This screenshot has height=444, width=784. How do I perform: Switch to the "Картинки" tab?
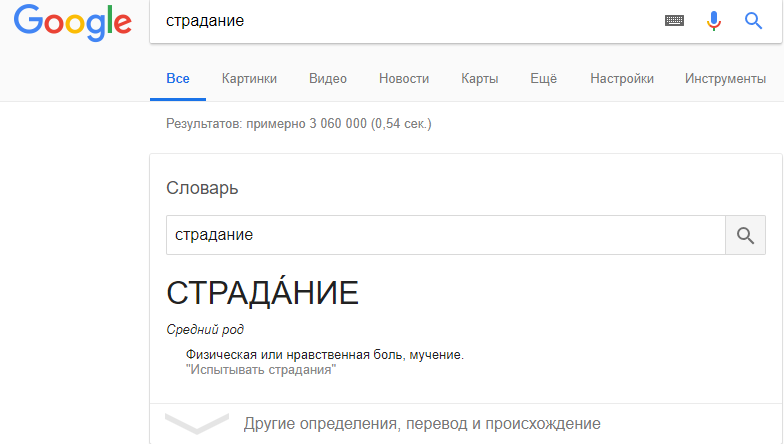249,79
